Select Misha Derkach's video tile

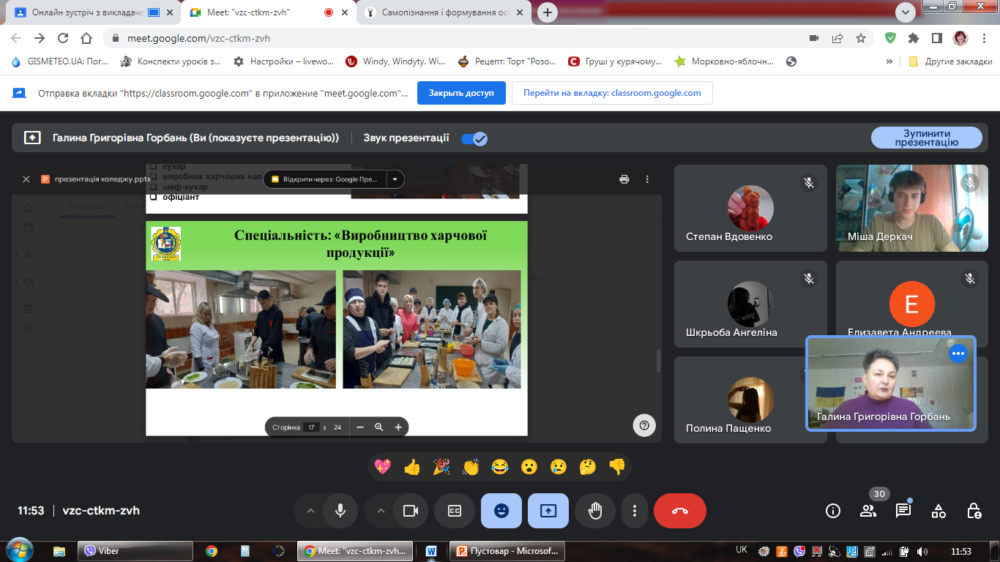(x=912, y=208)
